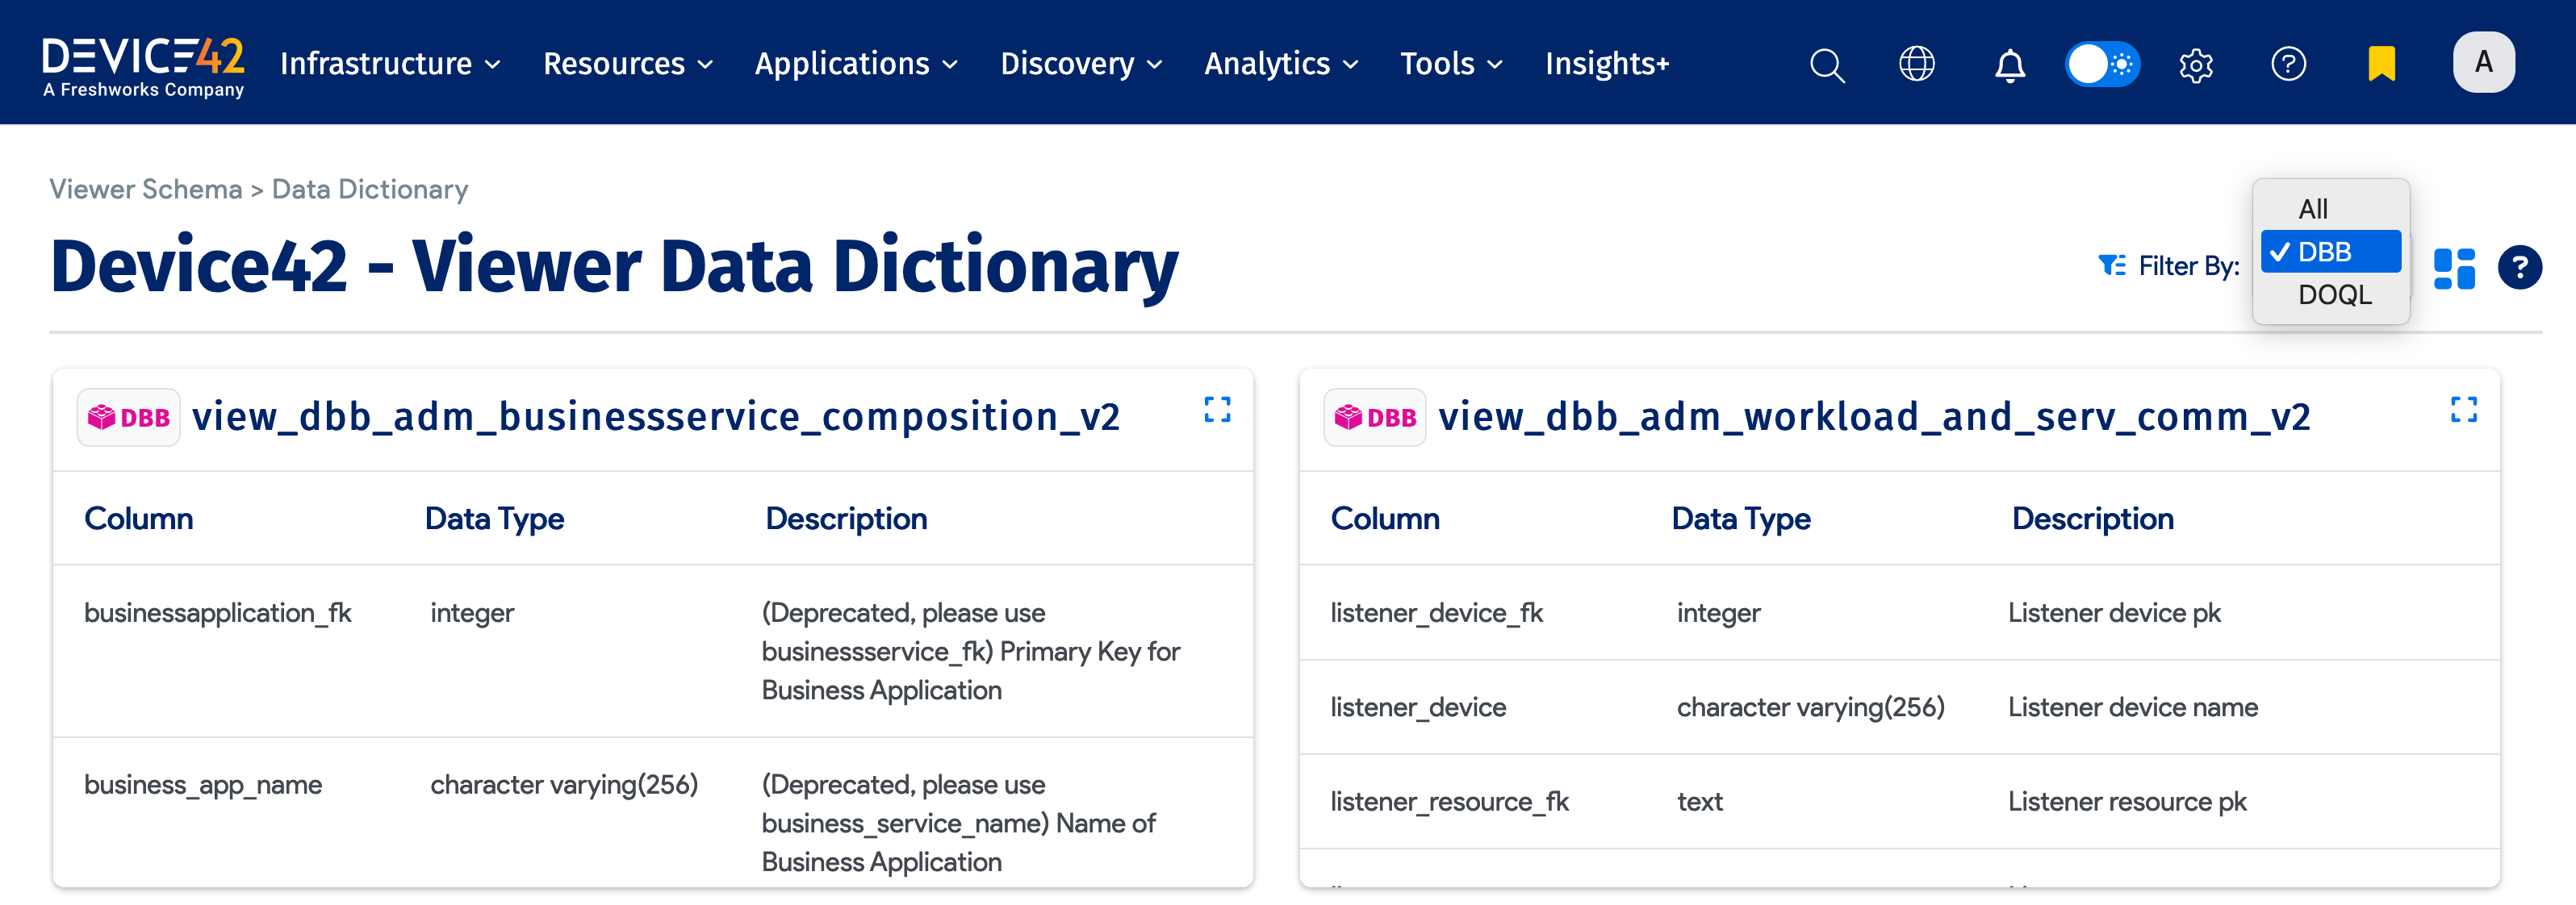Open the Analytics dropdown menu
Screen dimensions: 2576x905
(1280, 63)
